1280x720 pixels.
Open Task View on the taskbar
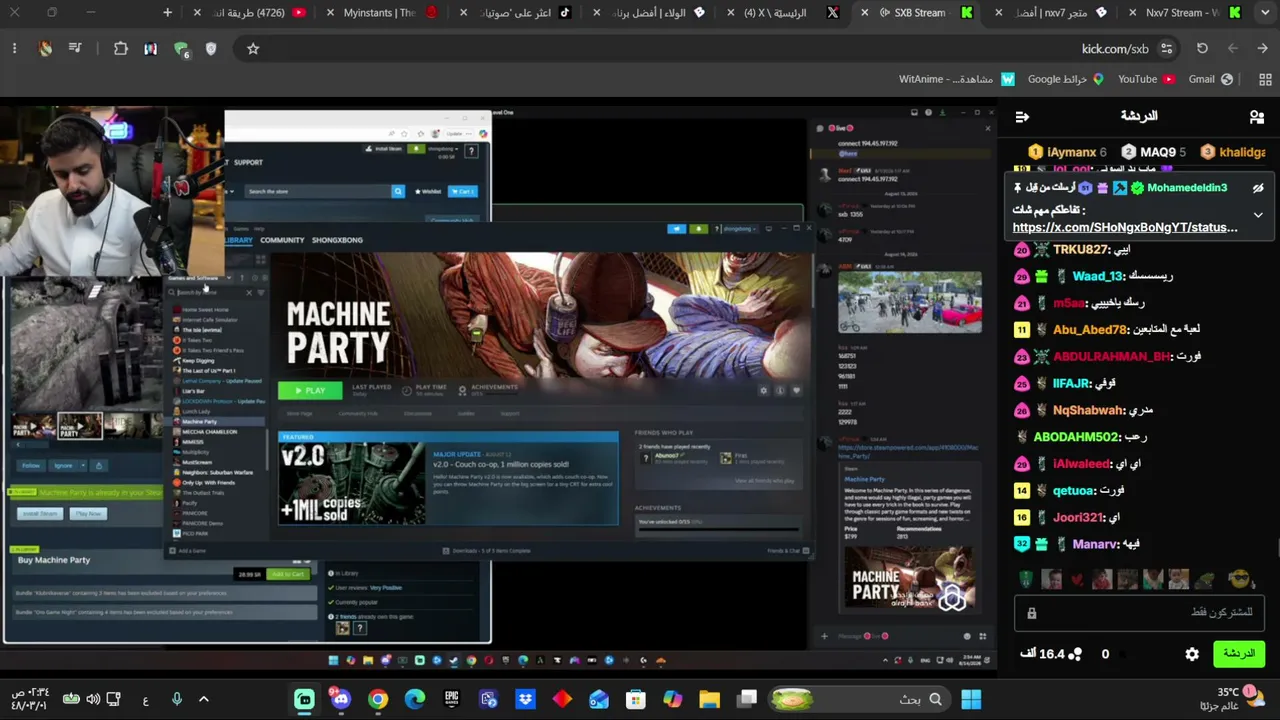click(747, 699)
